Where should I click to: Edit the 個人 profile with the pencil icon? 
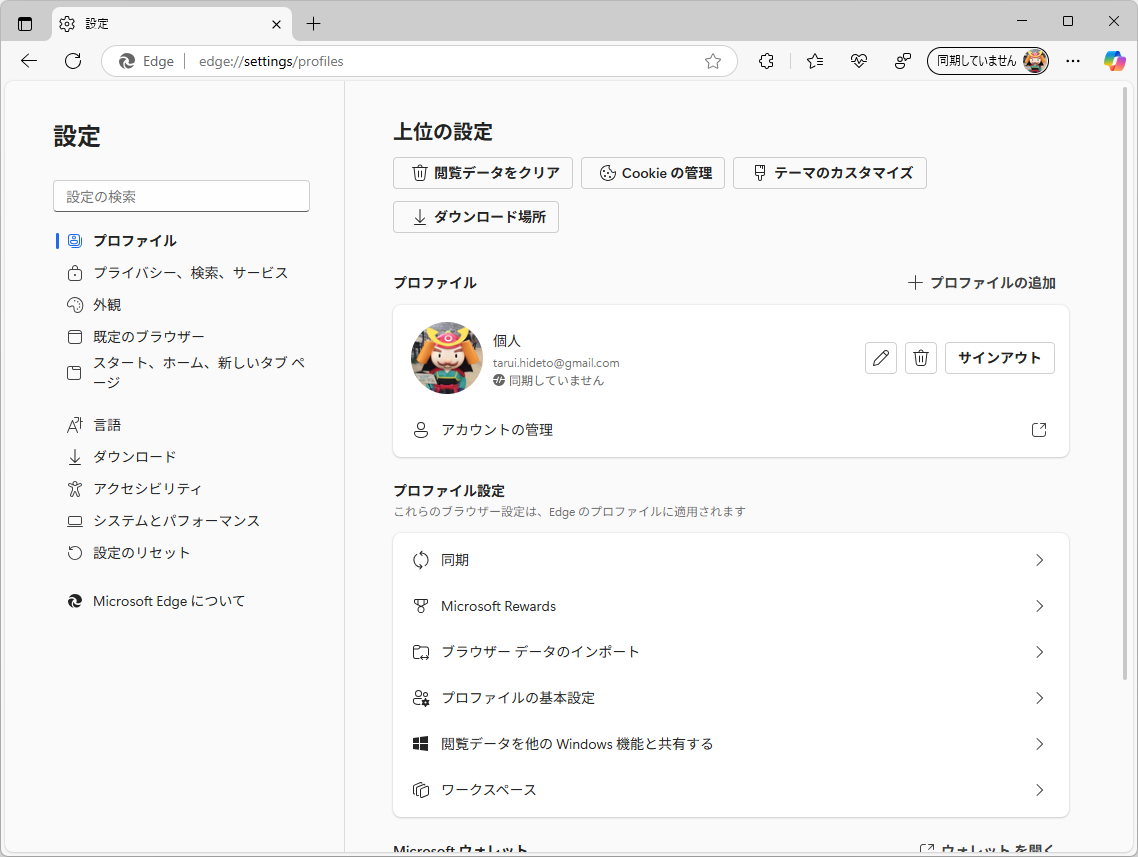click(x=881, y=358)
